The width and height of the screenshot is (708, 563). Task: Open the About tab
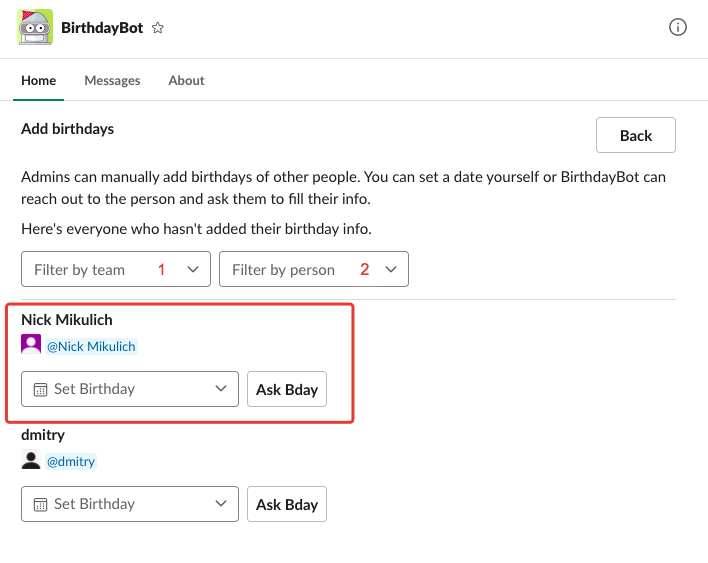point(186,80)
